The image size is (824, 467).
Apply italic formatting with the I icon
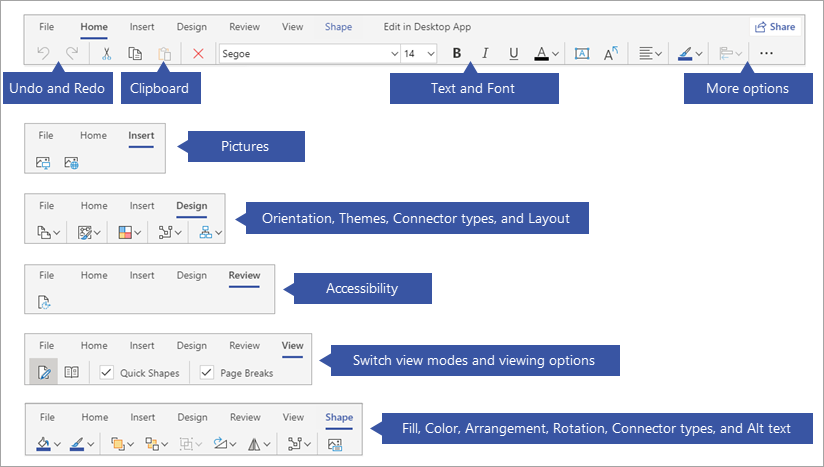485,54
